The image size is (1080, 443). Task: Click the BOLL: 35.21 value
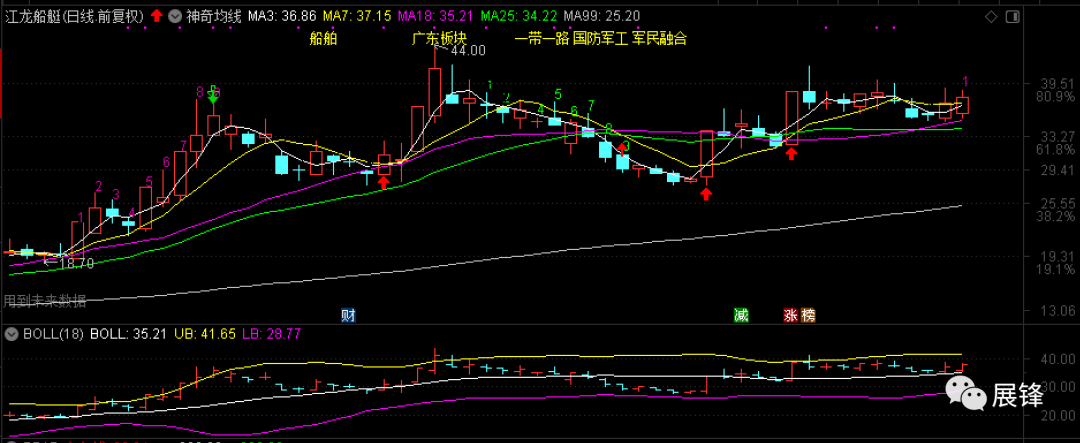tap(129, 334)
